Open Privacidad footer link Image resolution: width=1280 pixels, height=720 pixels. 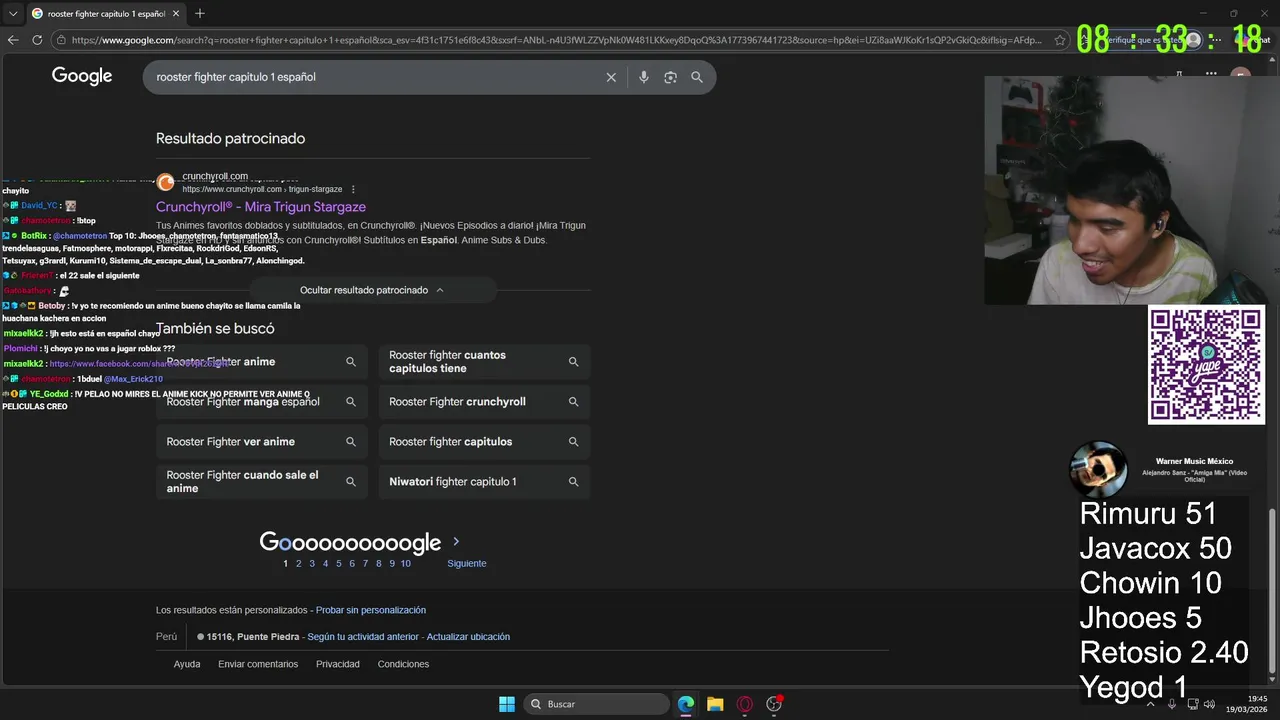coord(338,664)
